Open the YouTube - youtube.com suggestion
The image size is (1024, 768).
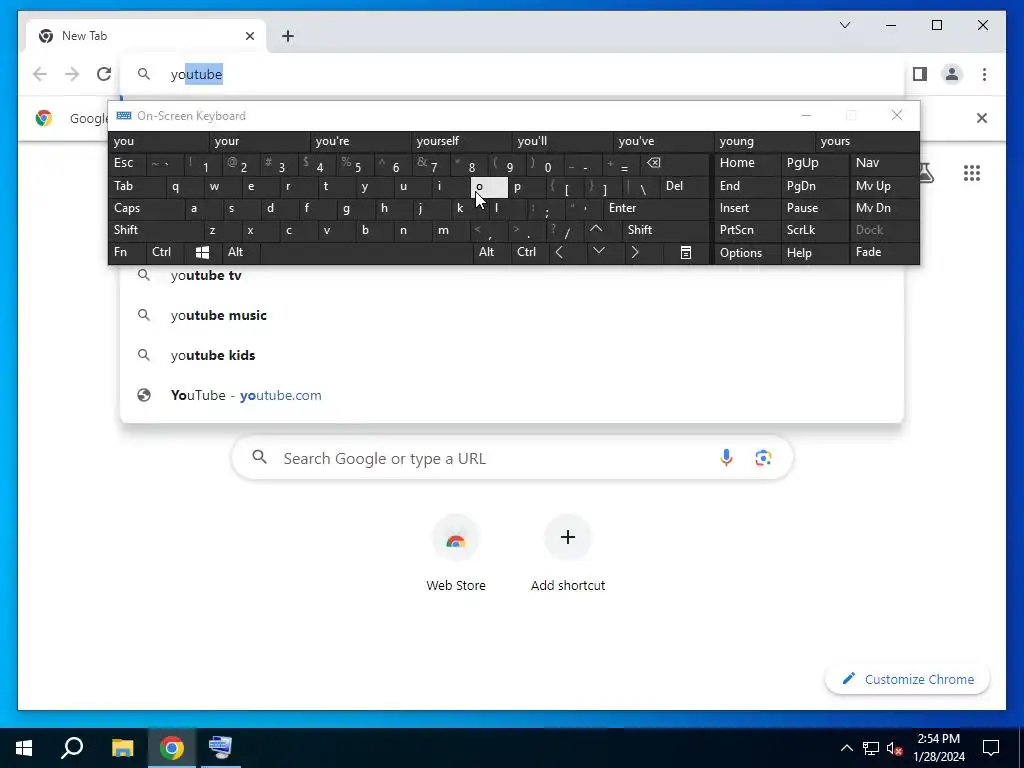pos(512,395)
